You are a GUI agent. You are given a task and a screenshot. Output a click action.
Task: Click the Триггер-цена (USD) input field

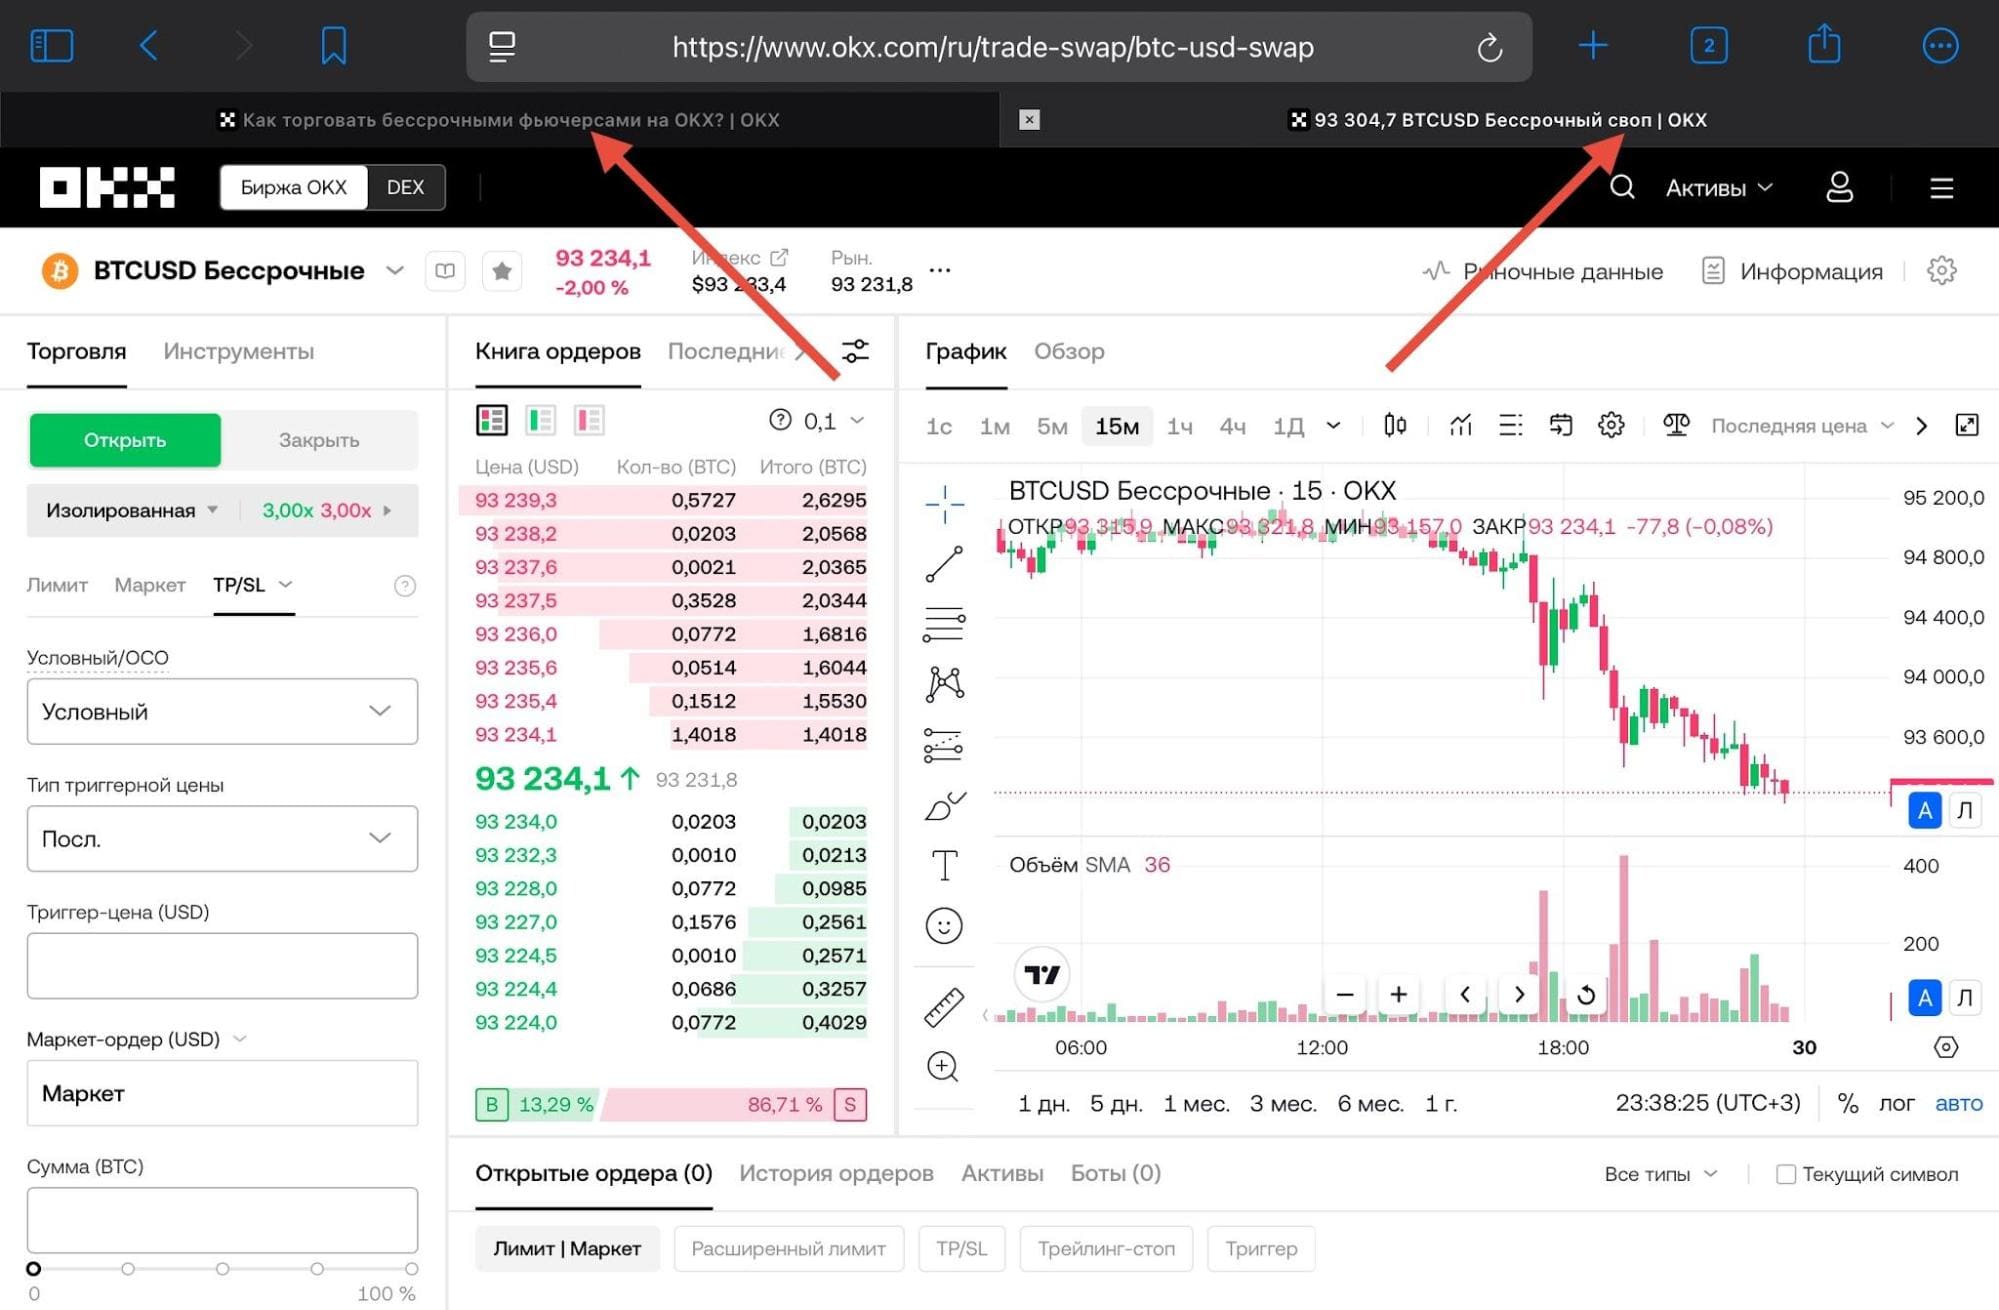[222, 966]
